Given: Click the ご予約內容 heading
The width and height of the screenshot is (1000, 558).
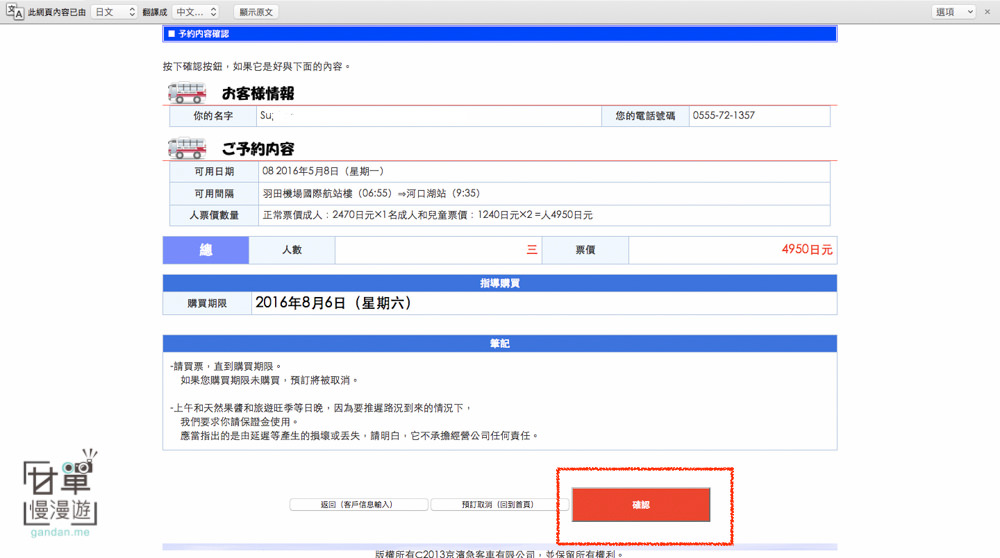Looking at the screenshot, I should click(258, 149).
